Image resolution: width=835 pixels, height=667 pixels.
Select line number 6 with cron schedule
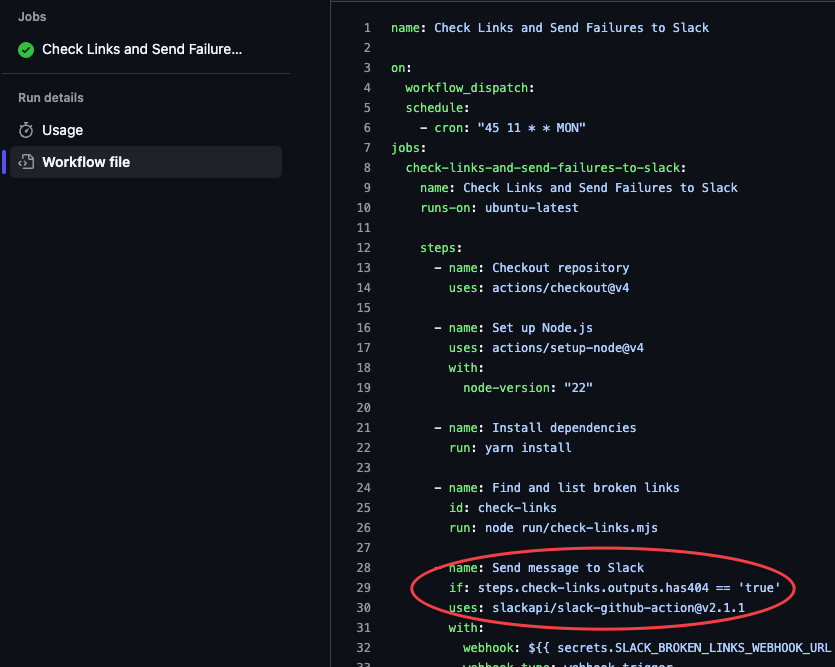point(367,128)
